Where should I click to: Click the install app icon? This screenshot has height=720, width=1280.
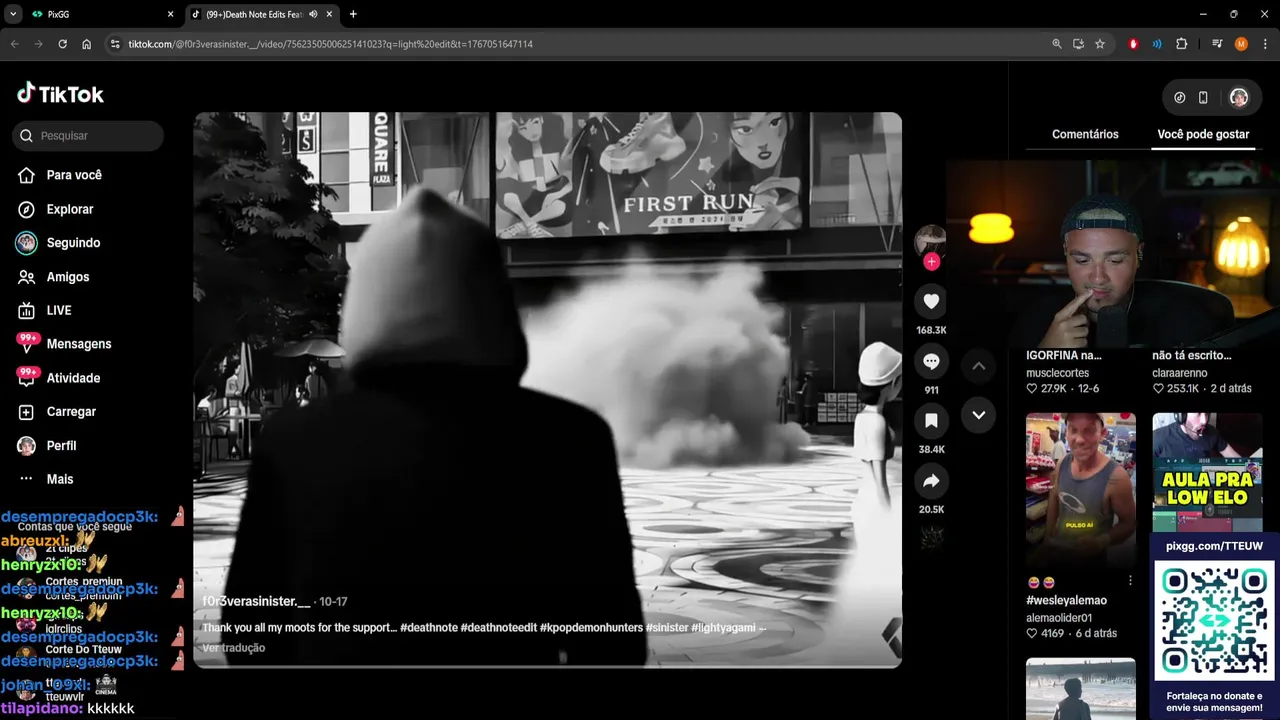[1078, 44]
